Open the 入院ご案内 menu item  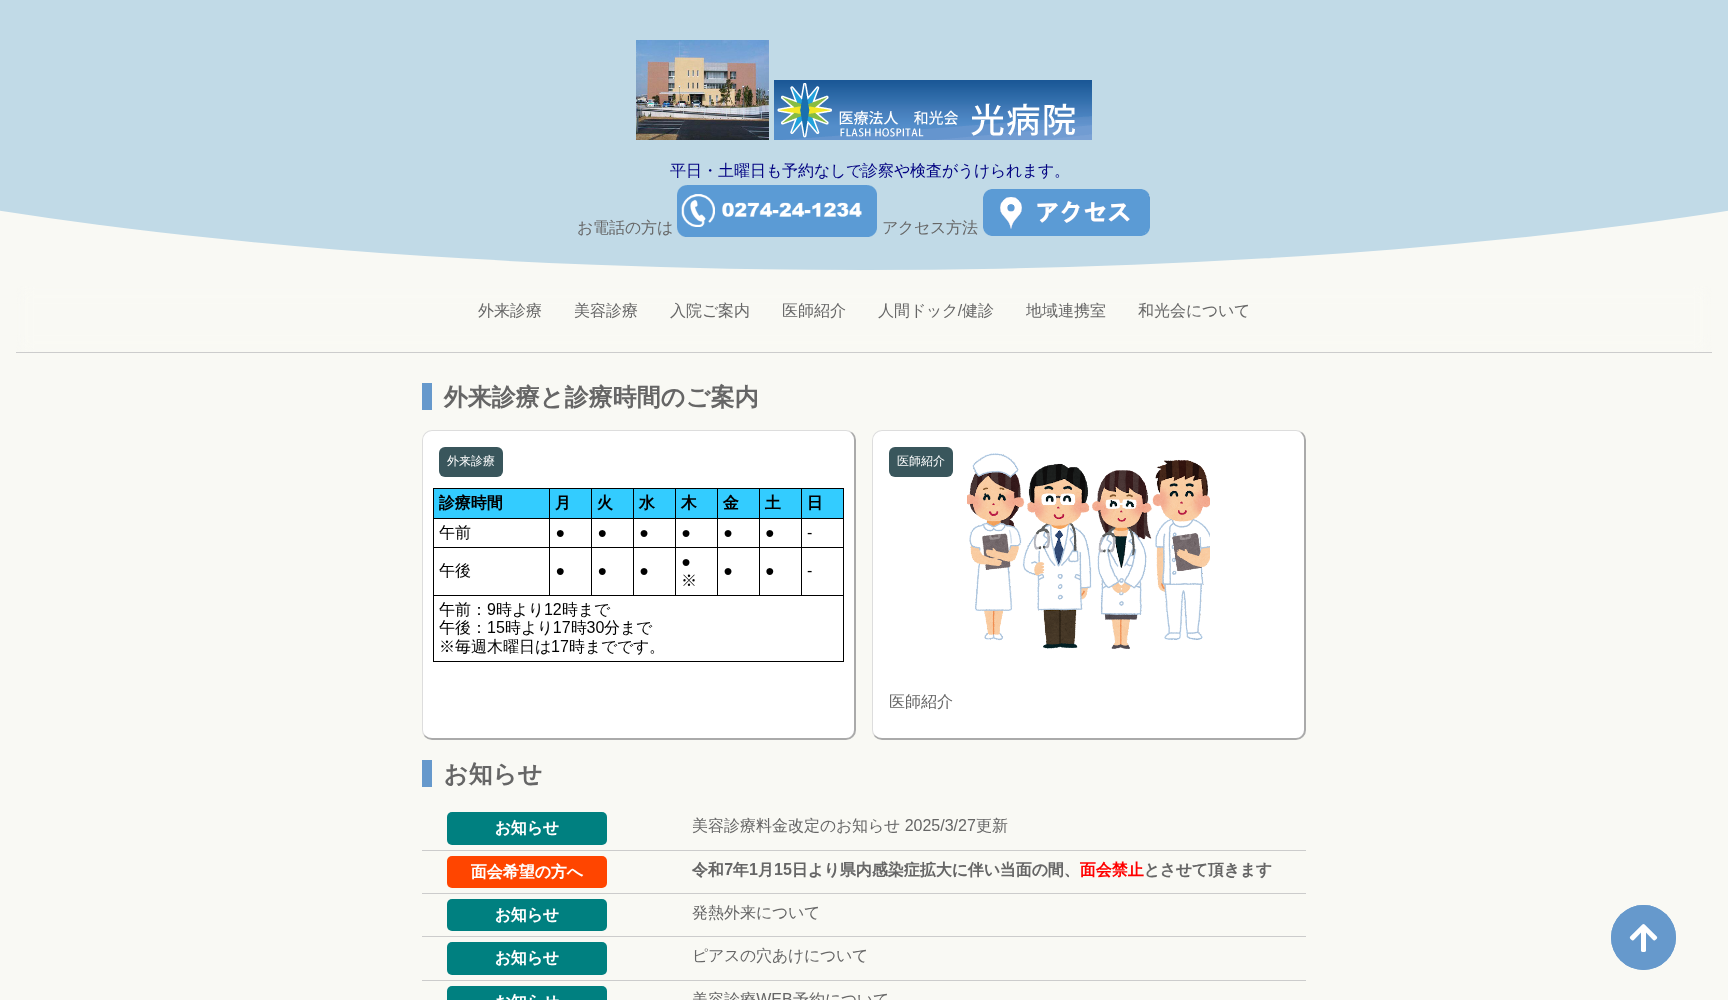click(710, 311)
